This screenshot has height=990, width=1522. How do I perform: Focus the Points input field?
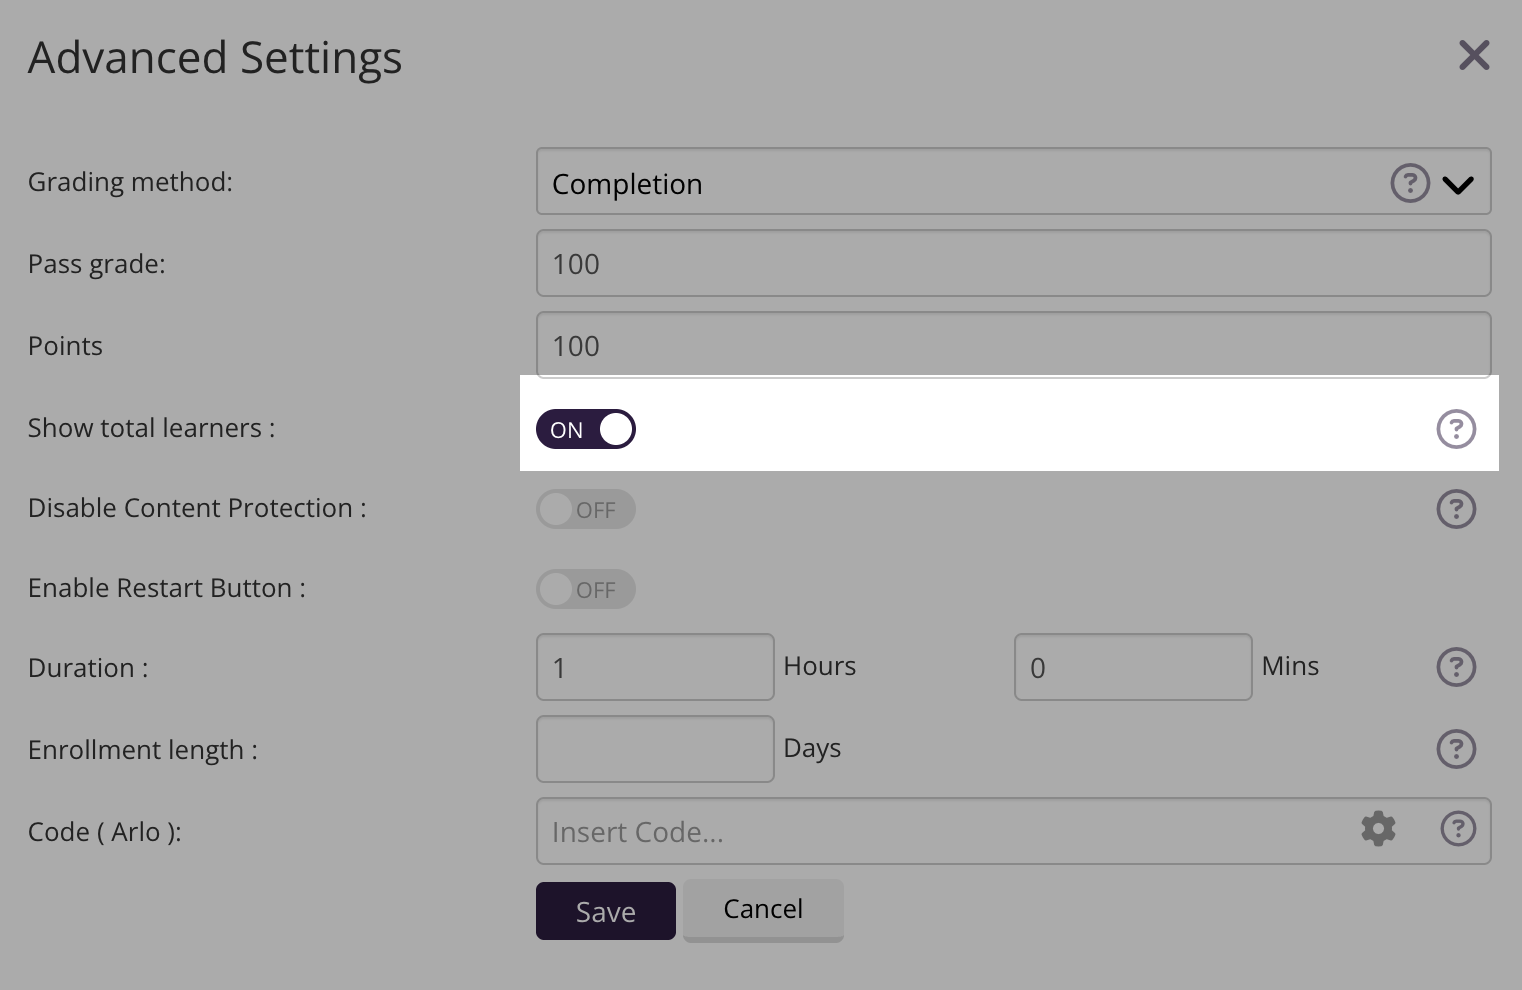1013,346
